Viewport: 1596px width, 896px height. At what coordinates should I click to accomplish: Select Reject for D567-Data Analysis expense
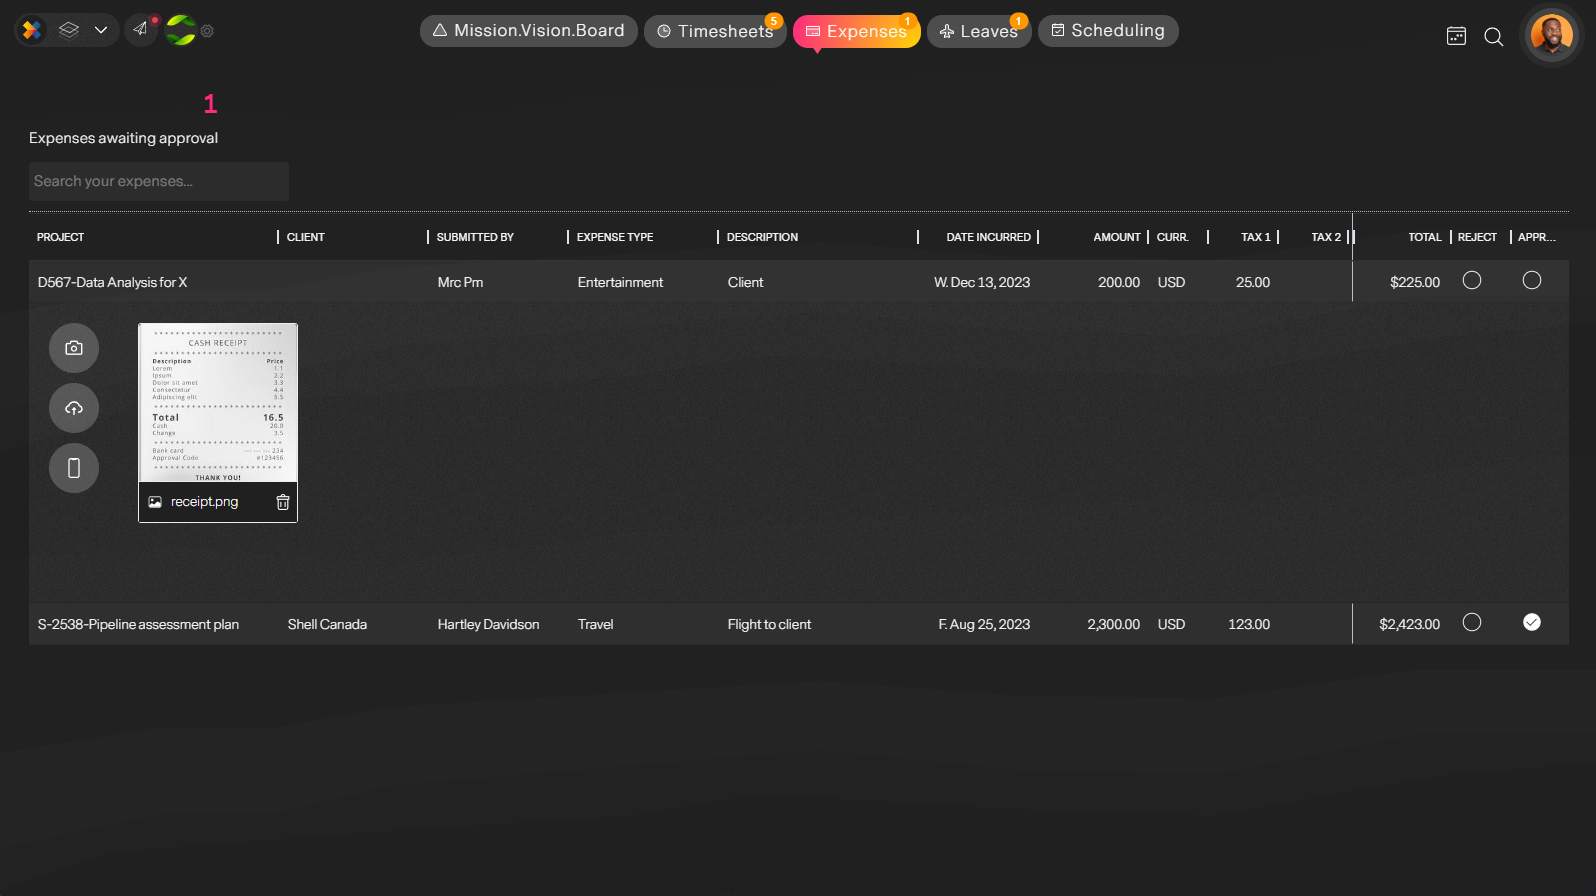tap(1471, 280)
